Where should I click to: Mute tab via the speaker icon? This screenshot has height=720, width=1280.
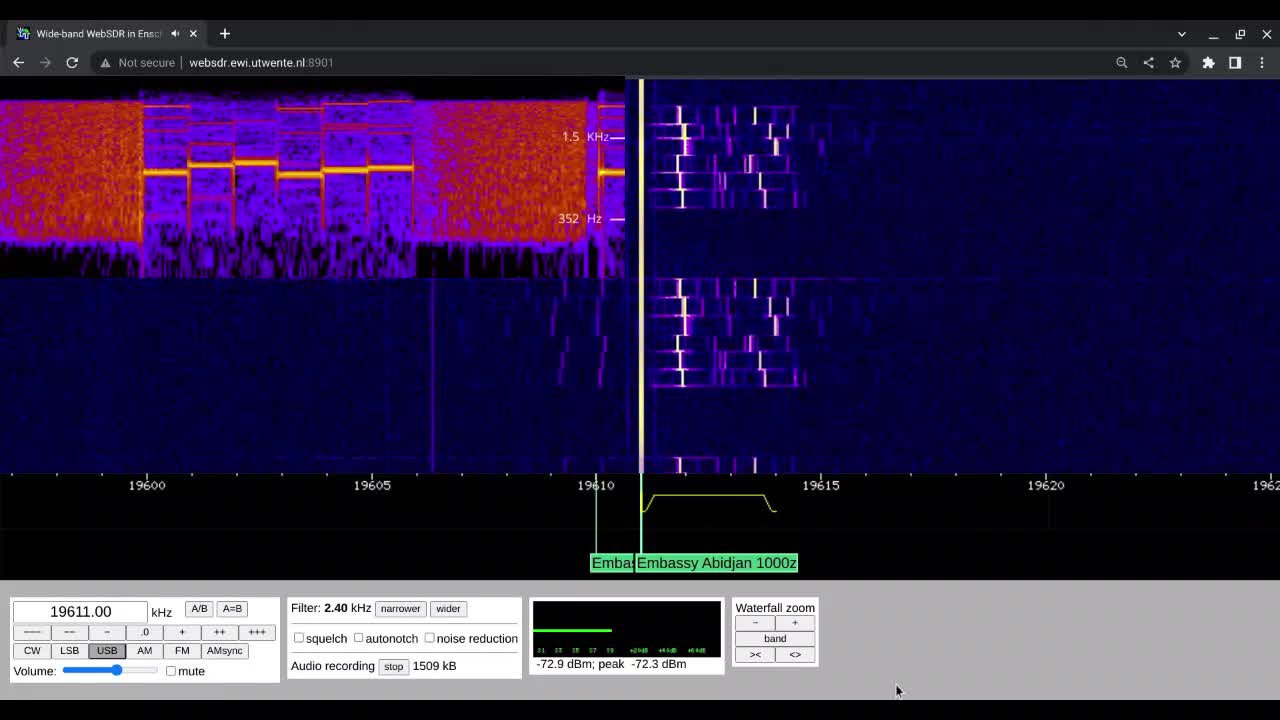[x=175, y=34]
